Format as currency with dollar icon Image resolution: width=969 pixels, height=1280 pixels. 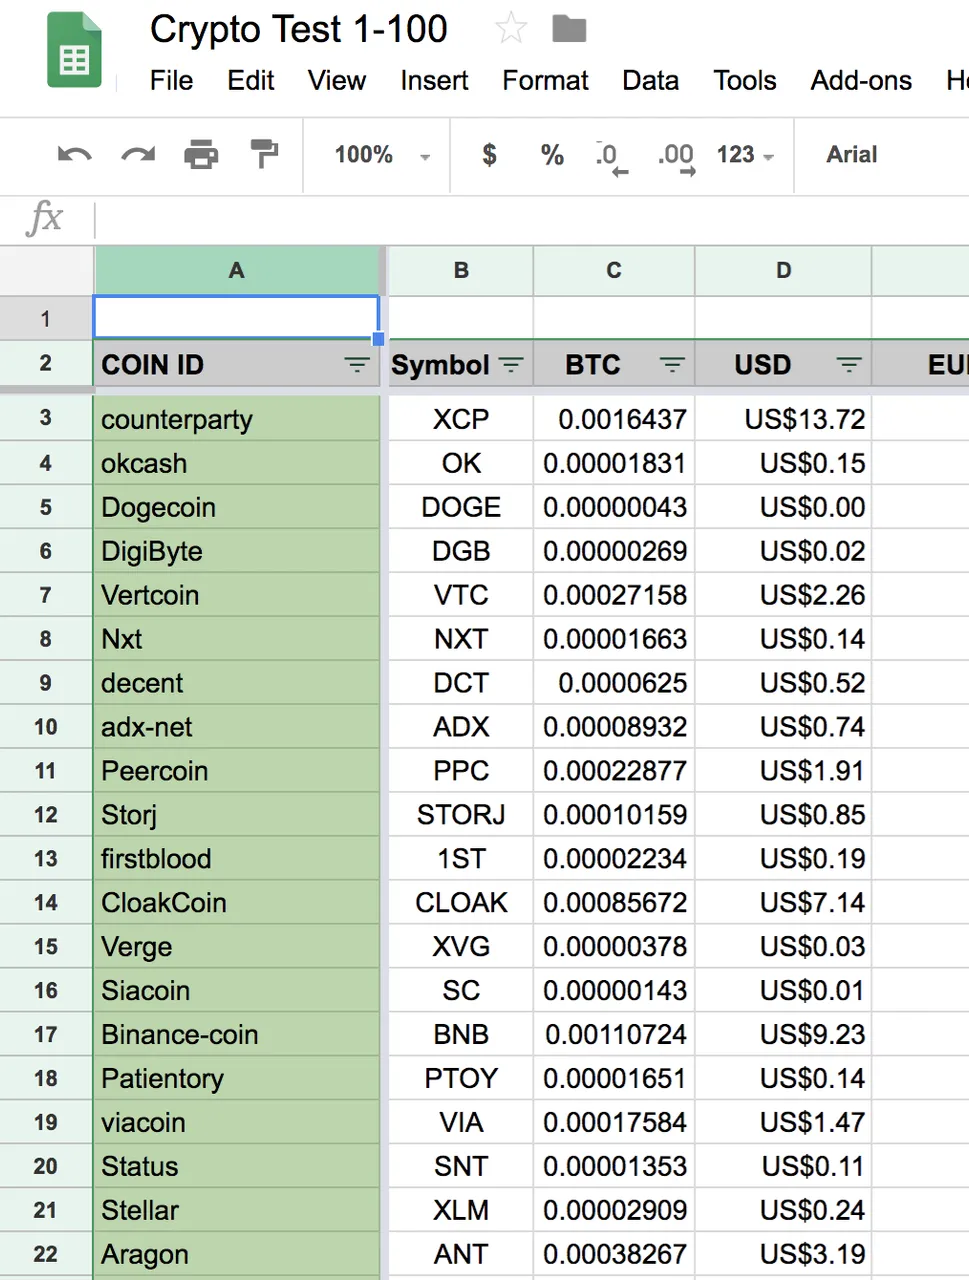(x=489, y=154)
